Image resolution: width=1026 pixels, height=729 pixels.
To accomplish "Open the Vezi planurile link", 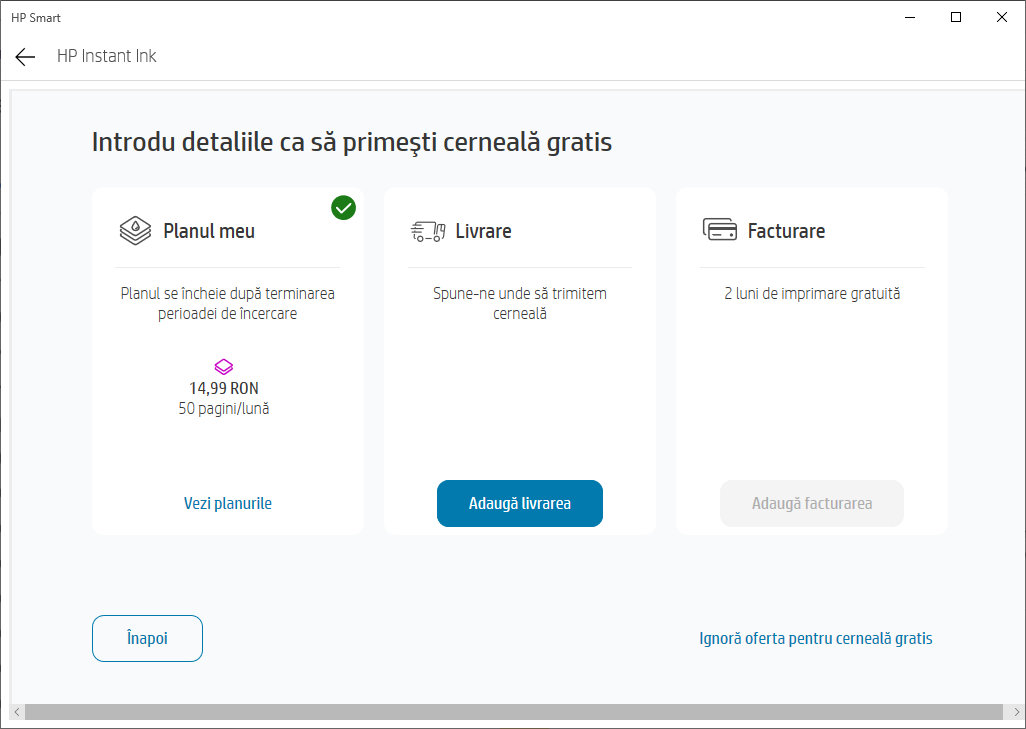I will pyautogui.click(x=228, y=503).
